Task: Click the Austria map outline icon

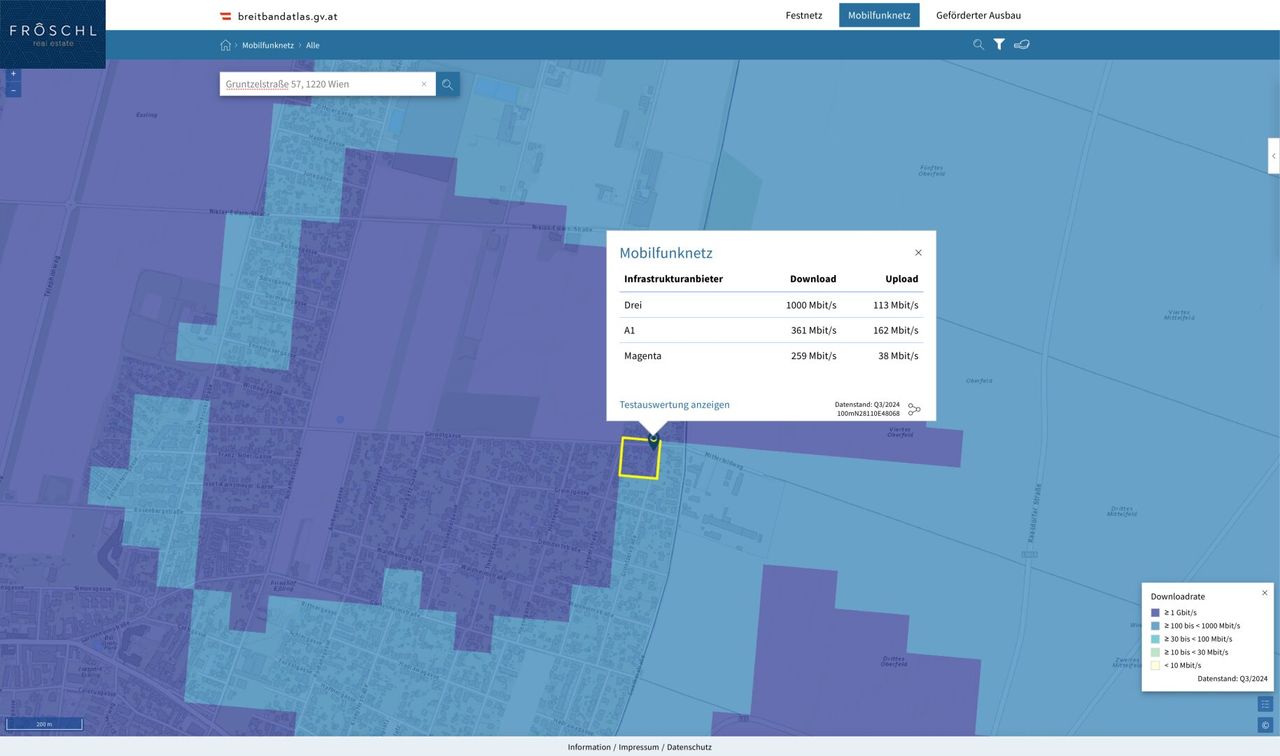Action: [1021, 44]
